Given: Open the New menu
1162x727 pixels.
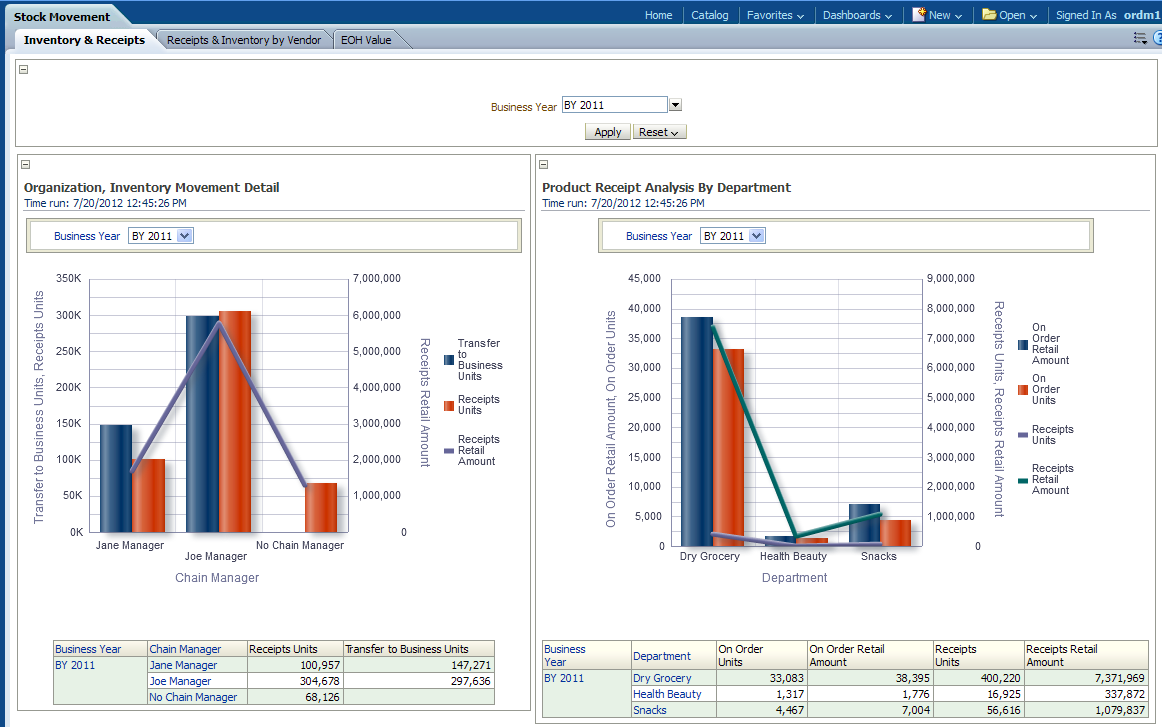Looking at the screenshot, I should click(937, 15).
